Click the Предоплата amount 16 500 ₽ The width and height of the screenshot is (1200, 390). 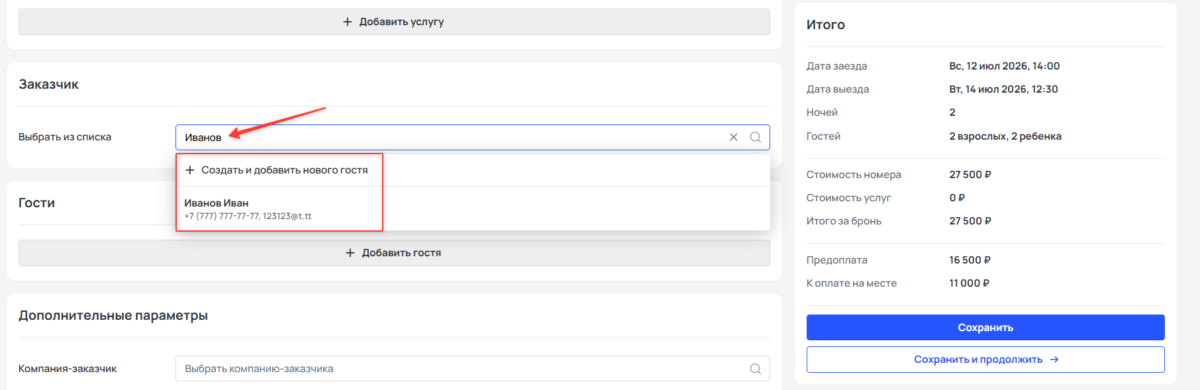pyautogui.click(x=970, y=260)
